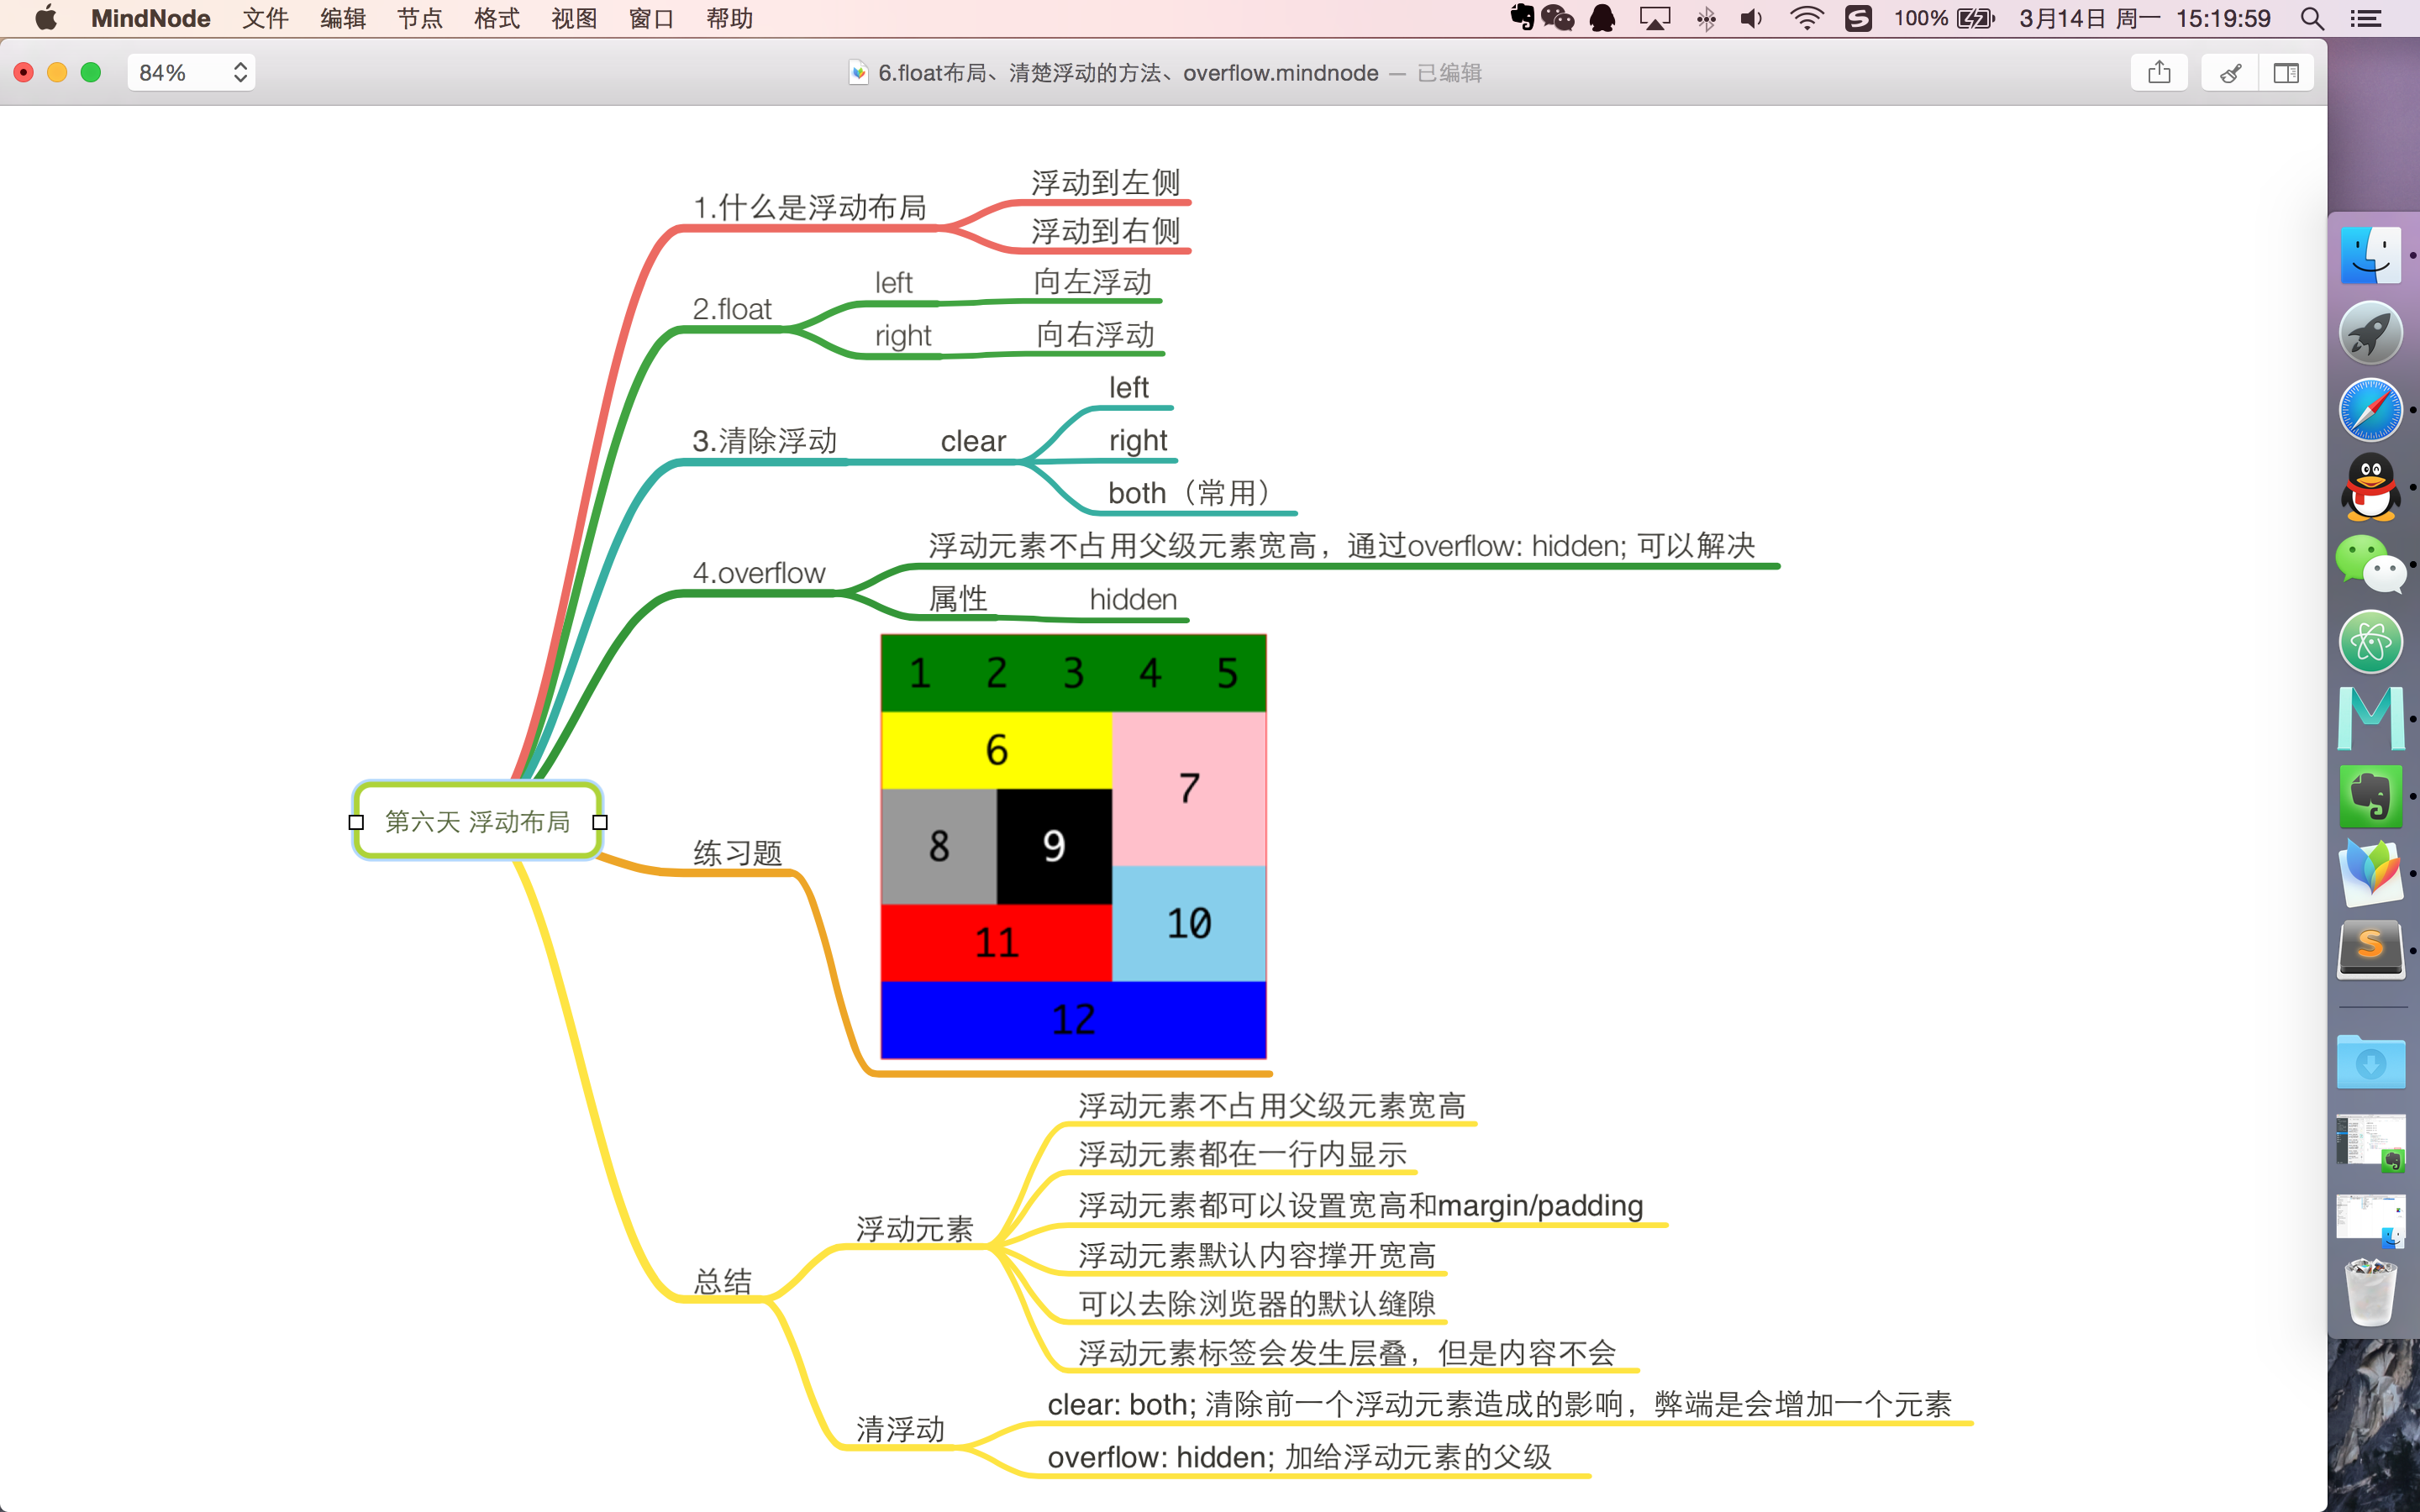Open the AirPlay display menu
The image size is (2420, 1512).
coord(1655,18)
